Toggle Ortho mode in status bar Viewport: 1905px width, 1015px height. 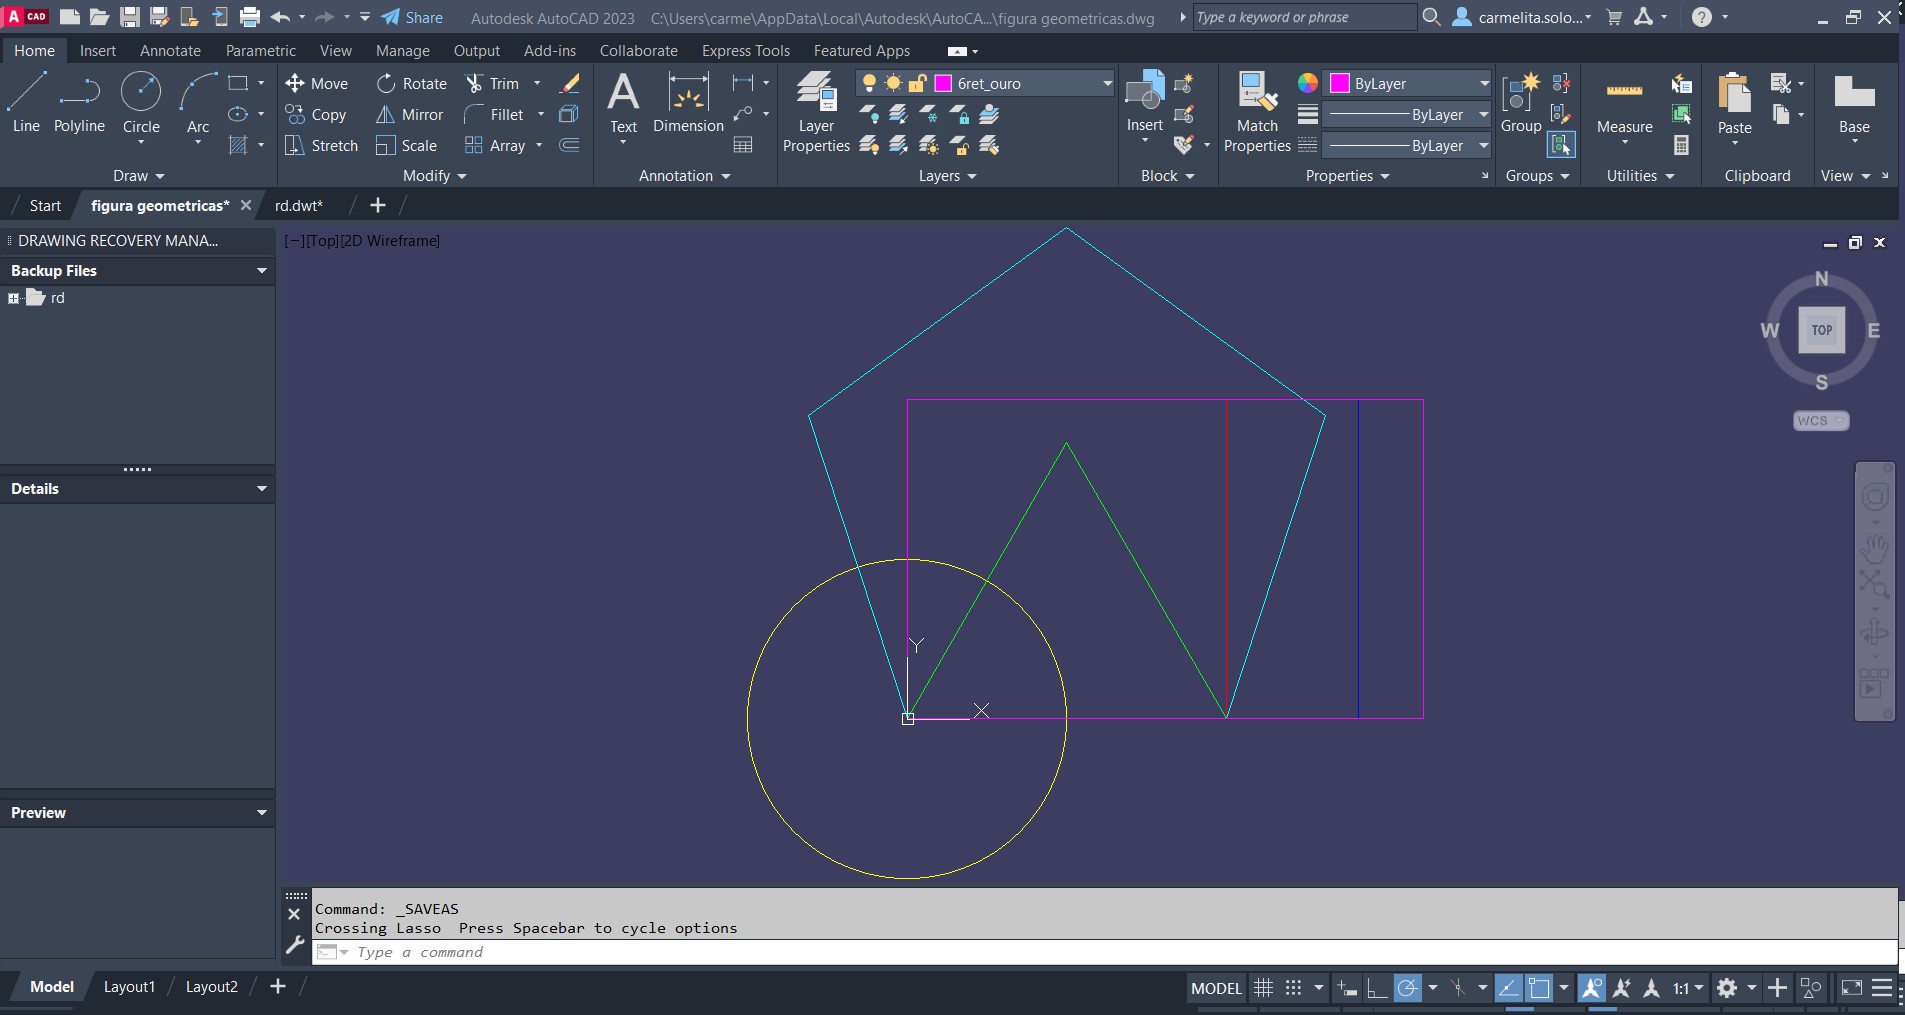point(1377,988)
